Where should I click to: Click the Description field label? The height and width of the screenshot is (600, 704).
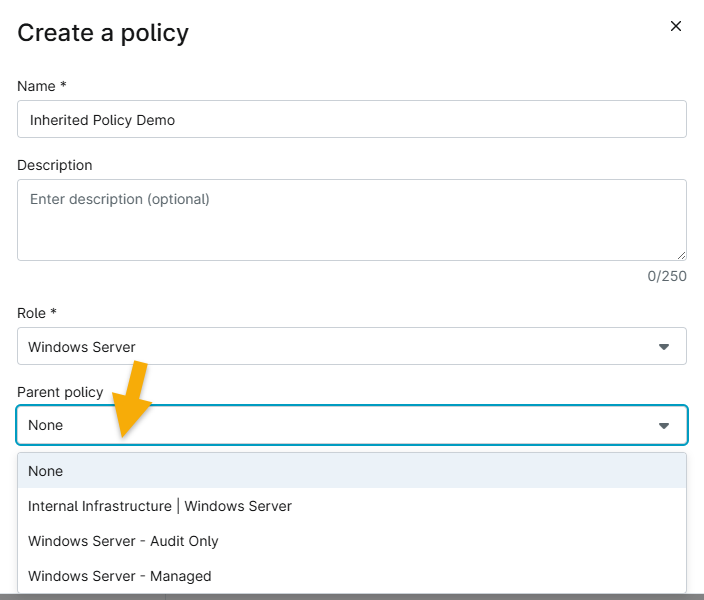click(54, 165)
